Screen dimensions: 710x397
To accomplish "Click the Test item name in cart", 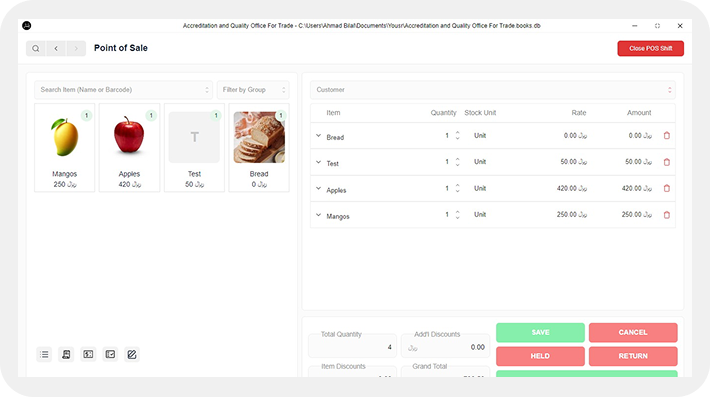I will (x=332, y=163).
